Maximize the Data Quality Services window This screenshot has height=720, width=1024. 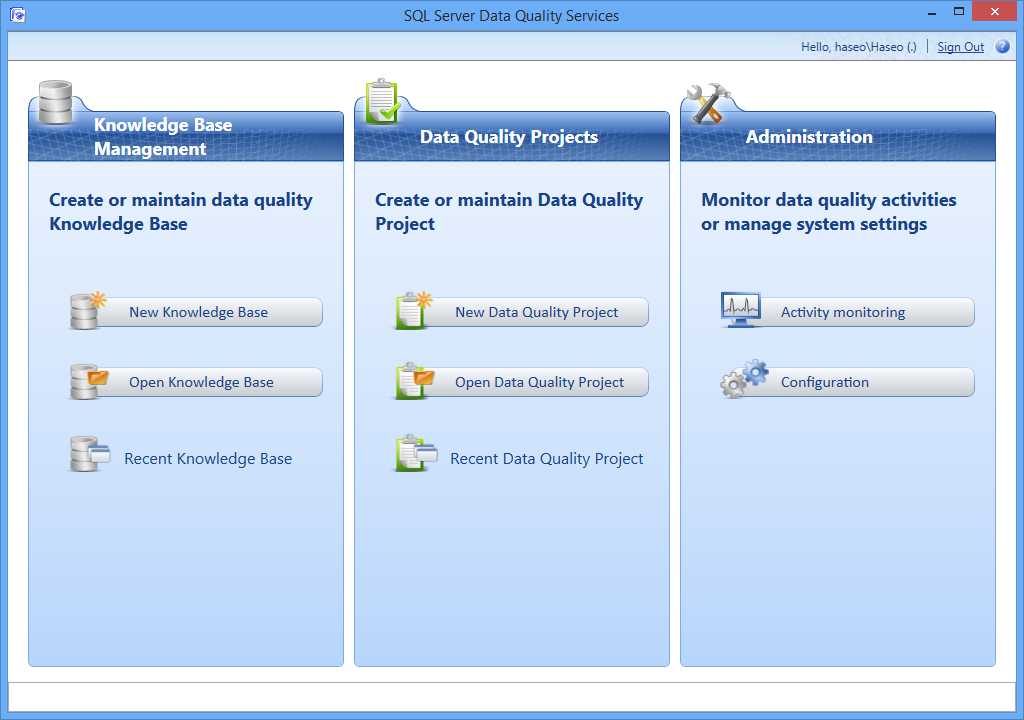tap(959, 12)
